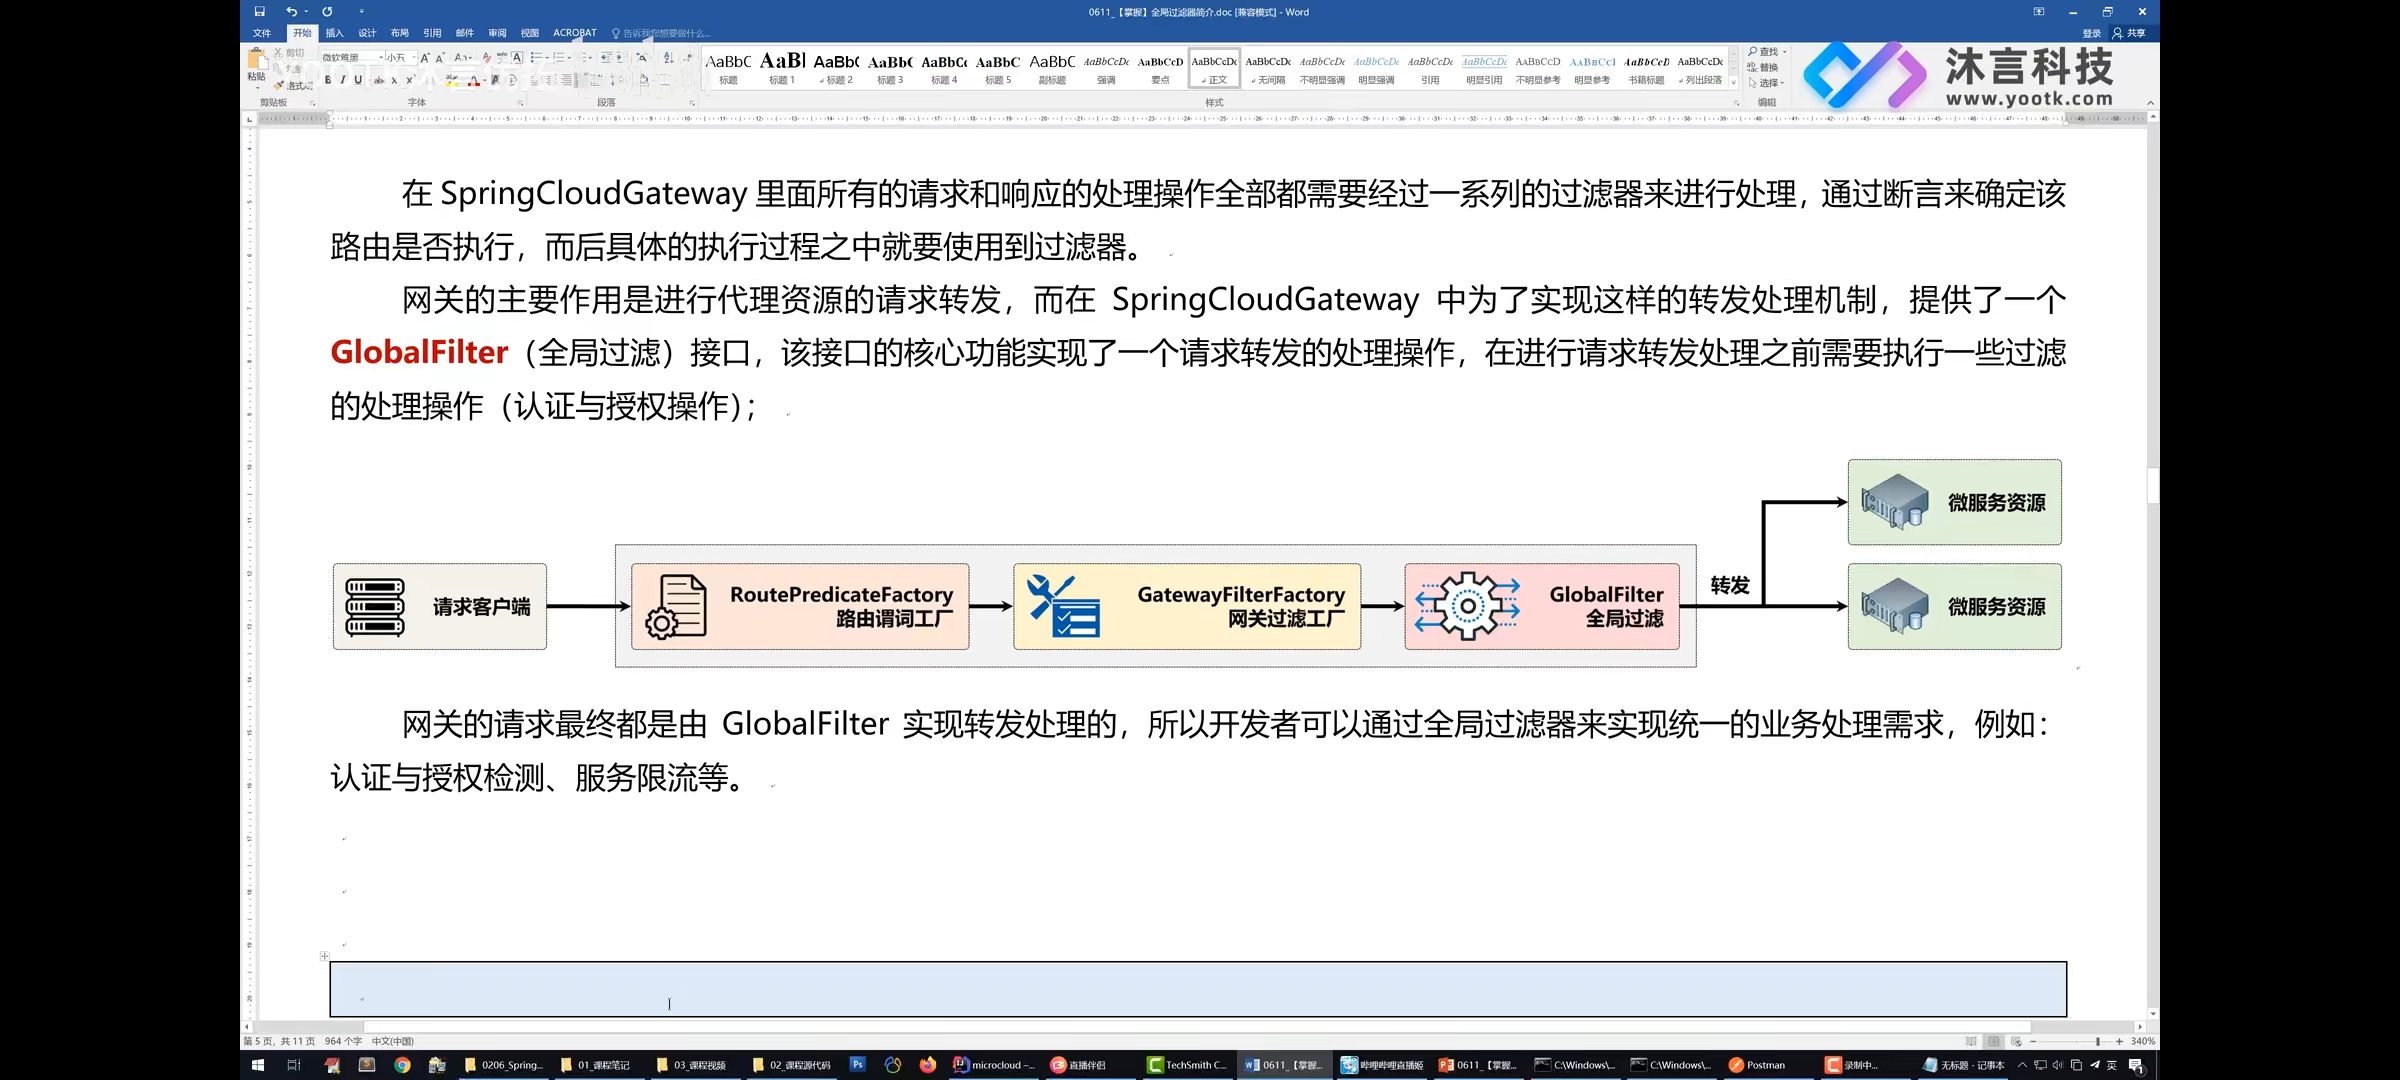Open the Font group dialog launcher
The width and height of the screenshot is (2400, 1080).
pyautogui.click(x=520, y=103)
